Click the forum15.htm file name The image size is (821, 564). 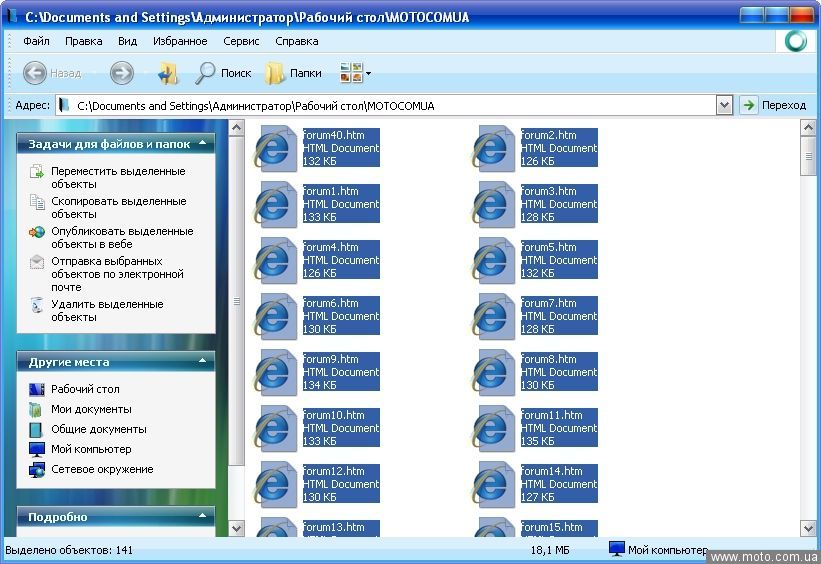(551, 527)
